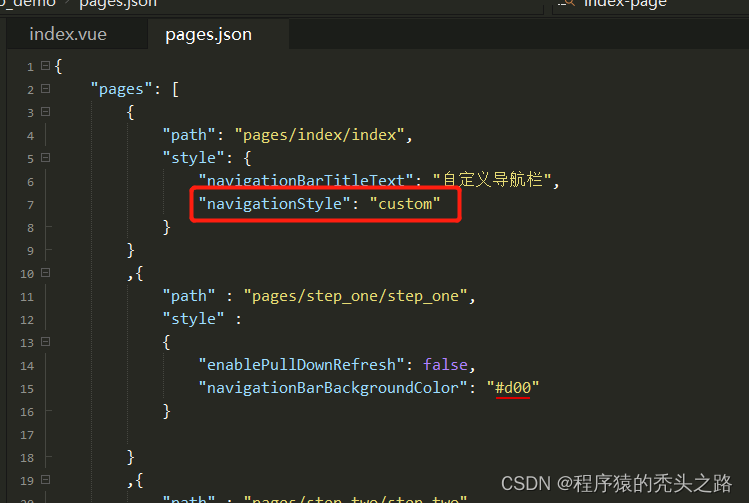Screen dimensions: 749x503
Task: Switch to the index.vue tab
Action: pos(68,34)
